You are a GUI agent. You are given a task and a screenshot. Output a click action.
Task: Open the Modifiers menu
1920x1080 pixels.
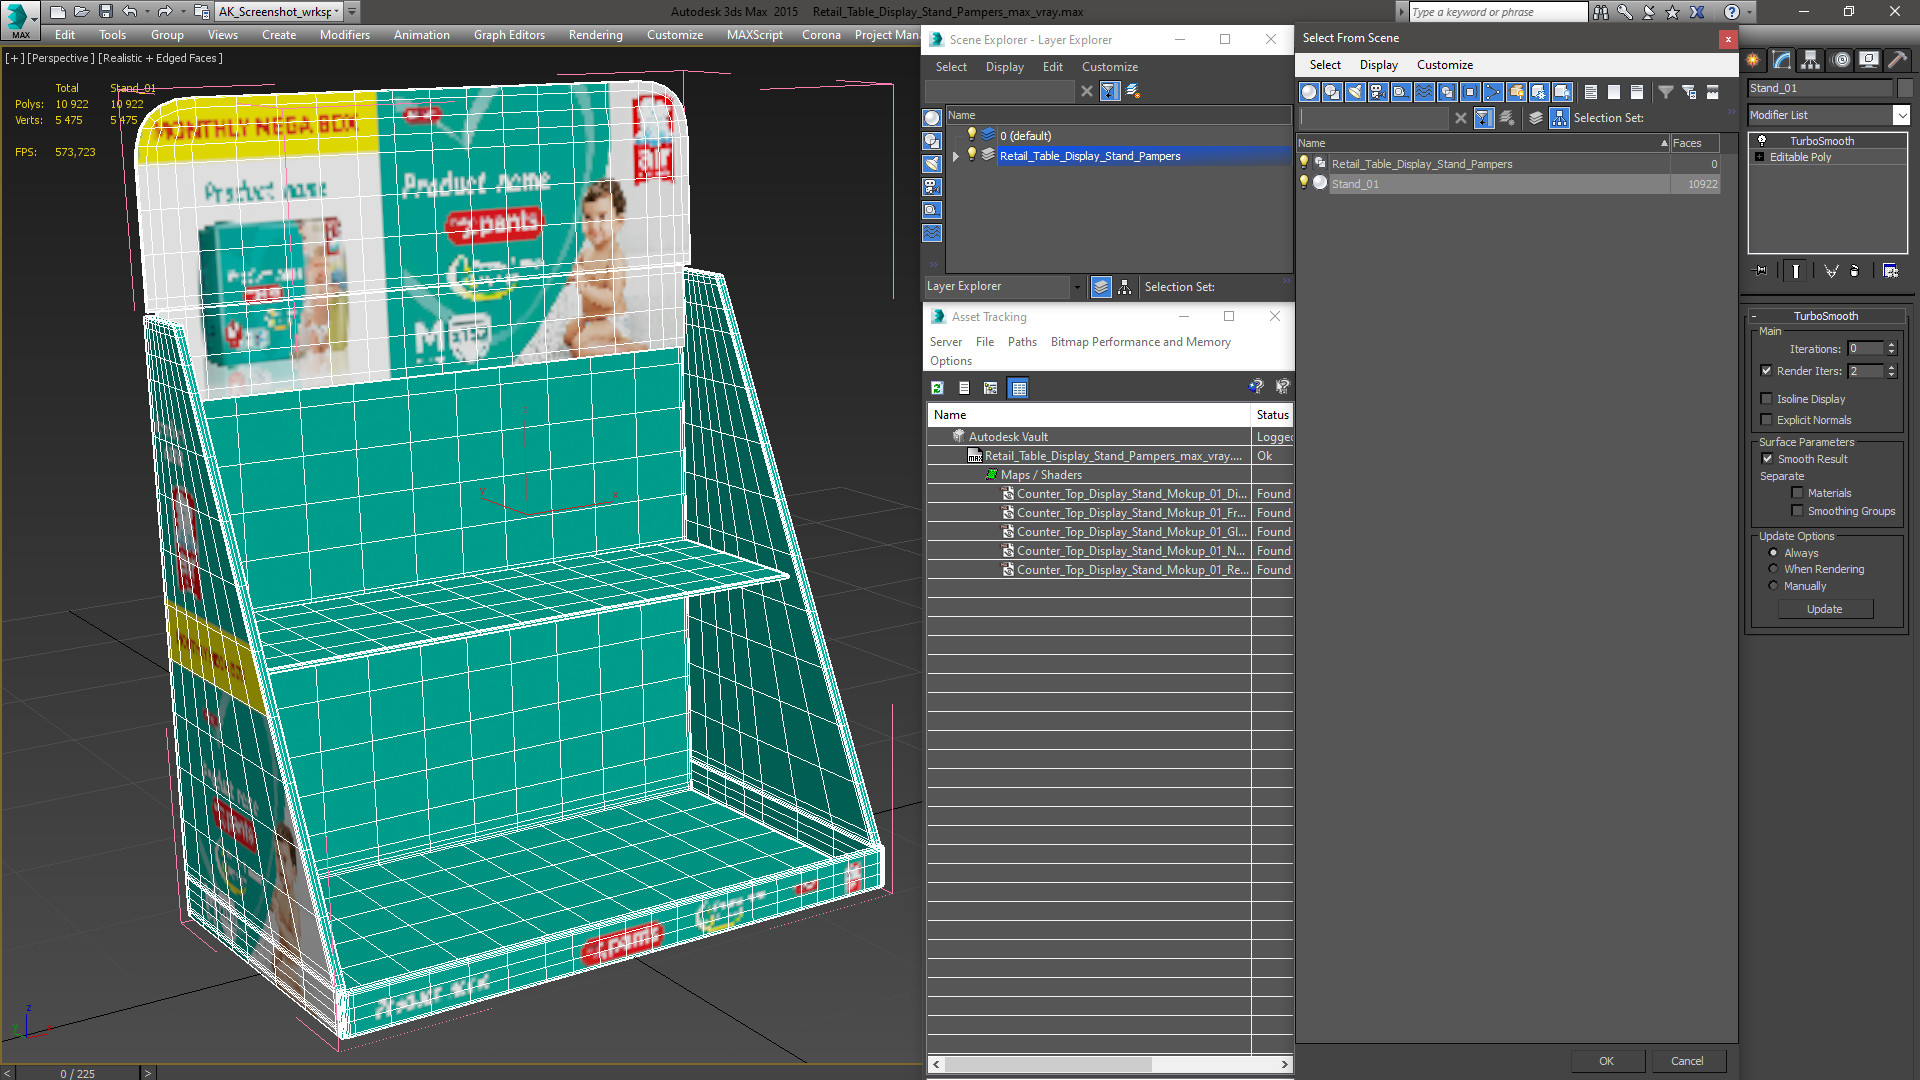click(x=344, y=35)
